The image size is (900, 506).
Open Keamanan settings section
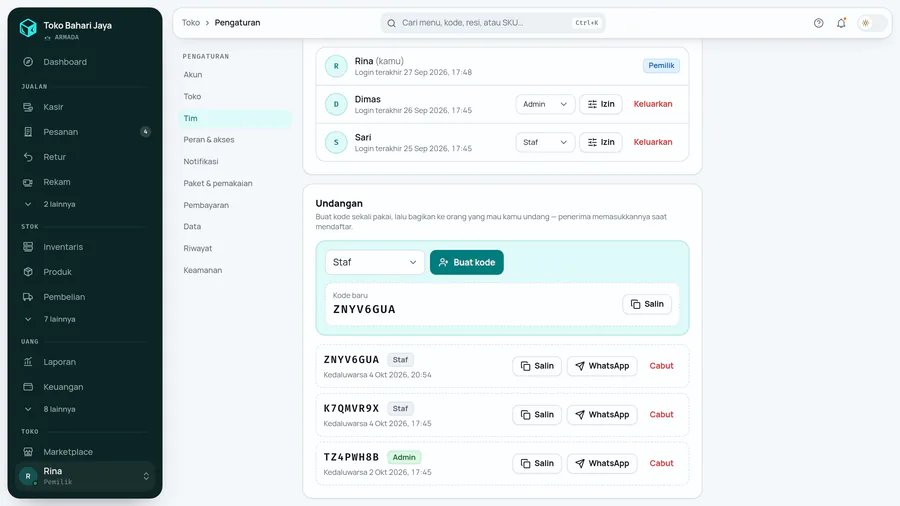point(235,270)
